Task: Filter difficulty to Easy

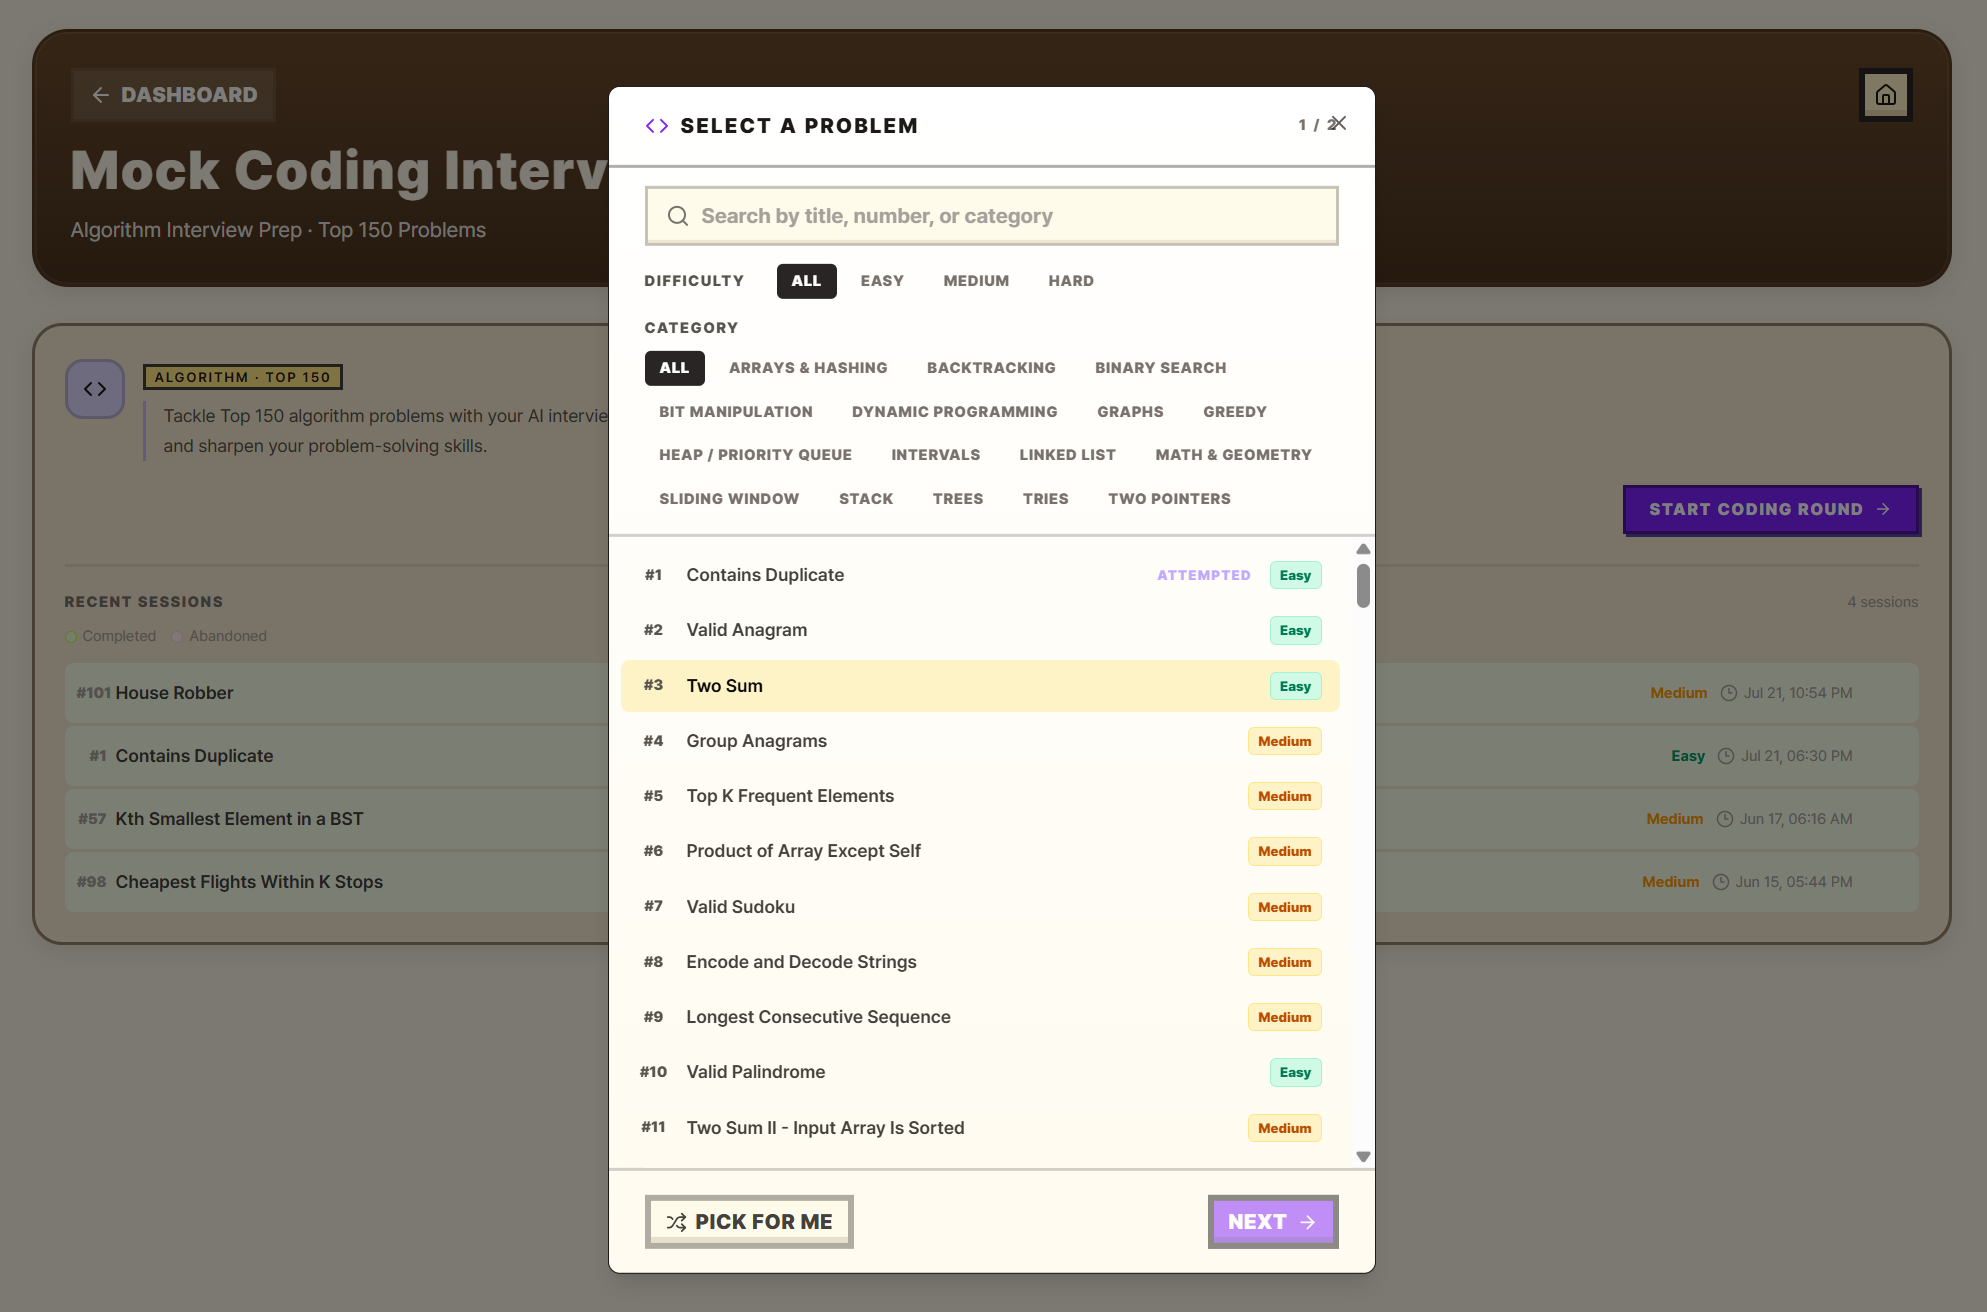Action: pyautogui.click(x=882, y=281)
